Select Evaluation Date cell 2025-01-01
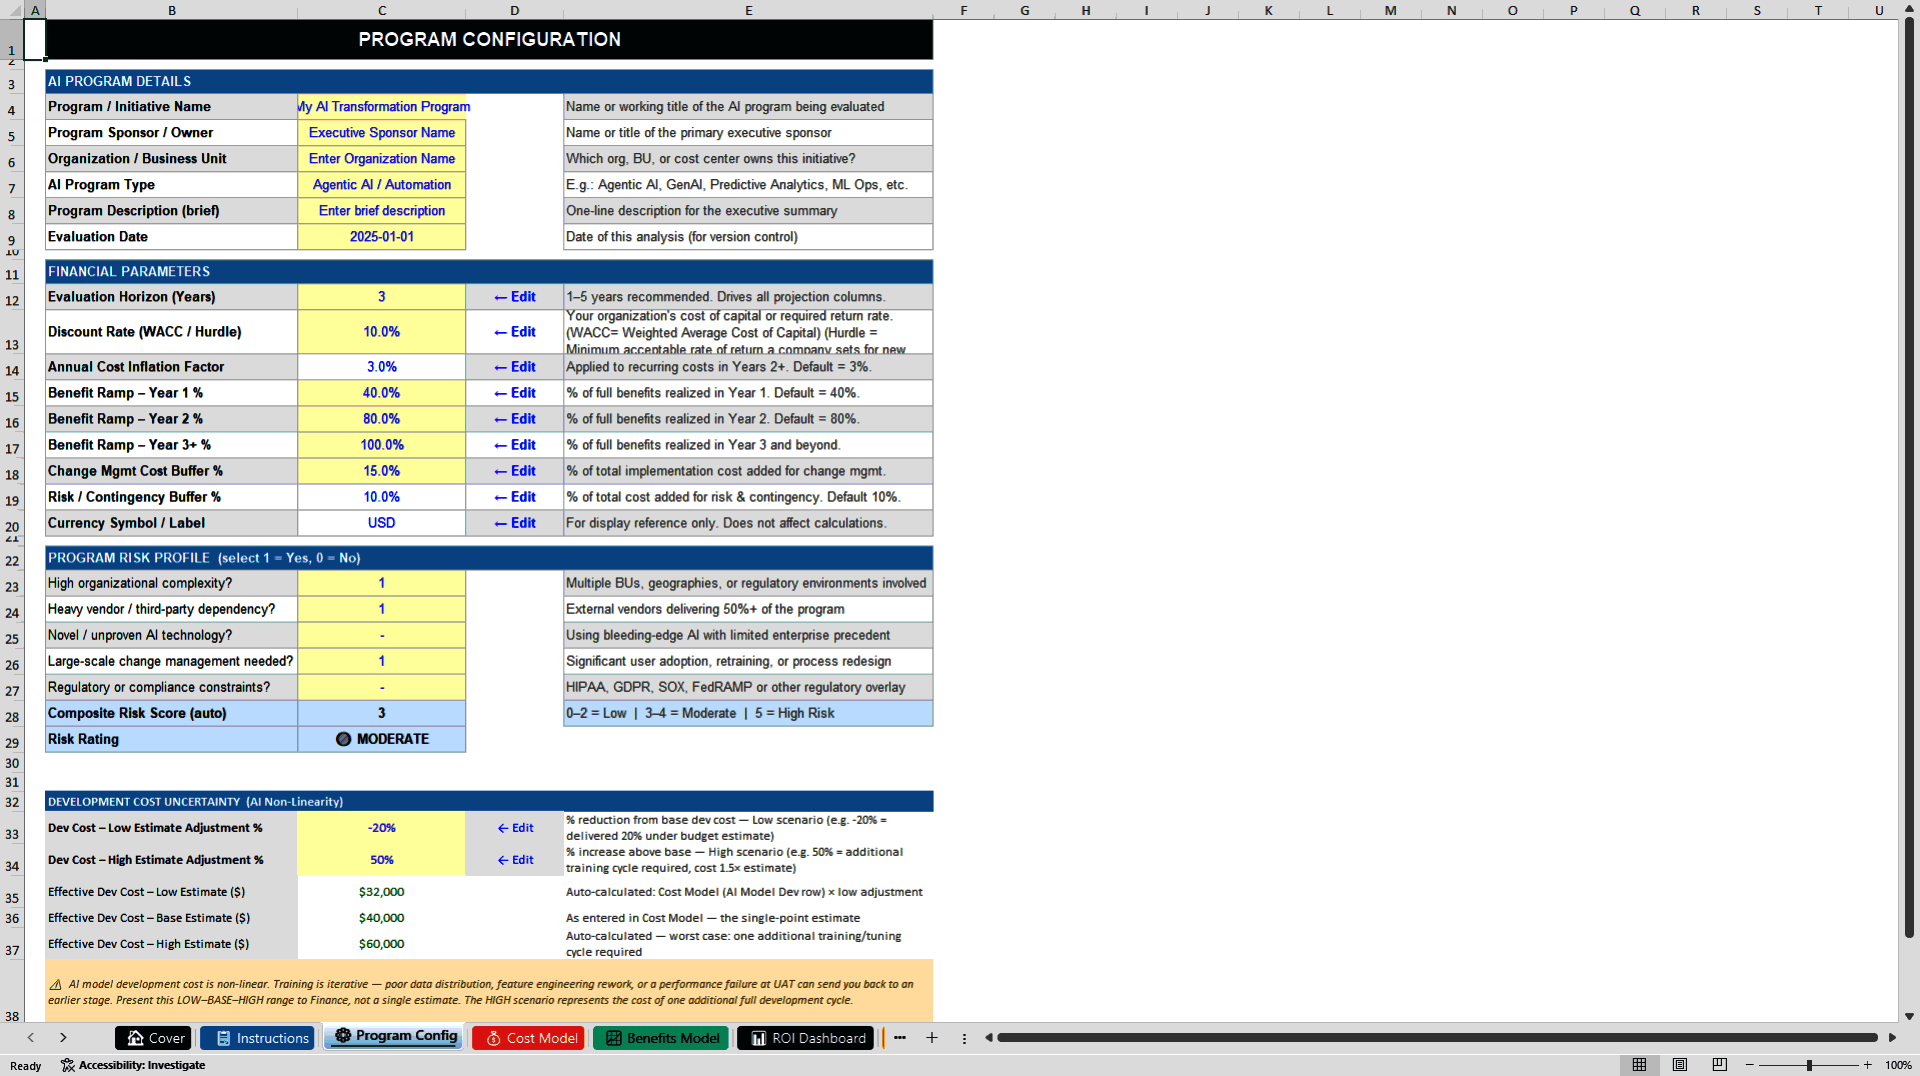Viewport: 1920px width, 1076px height. (x=382, y=237)
